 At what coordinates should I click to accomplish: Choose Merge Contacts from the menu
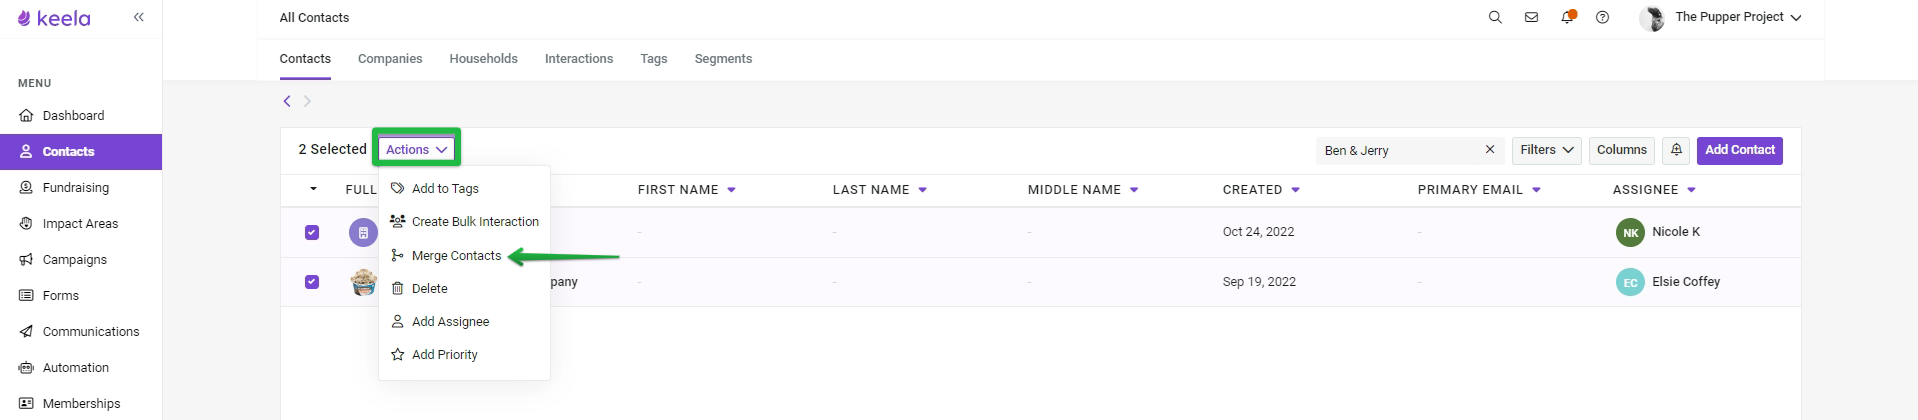tap(456, 256)
